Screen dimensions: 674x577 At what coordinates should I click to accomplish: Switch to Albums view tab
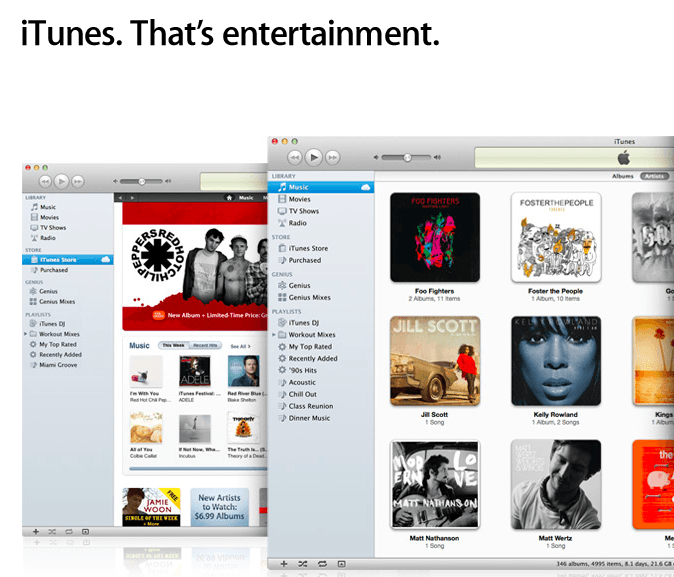[622, 176]
